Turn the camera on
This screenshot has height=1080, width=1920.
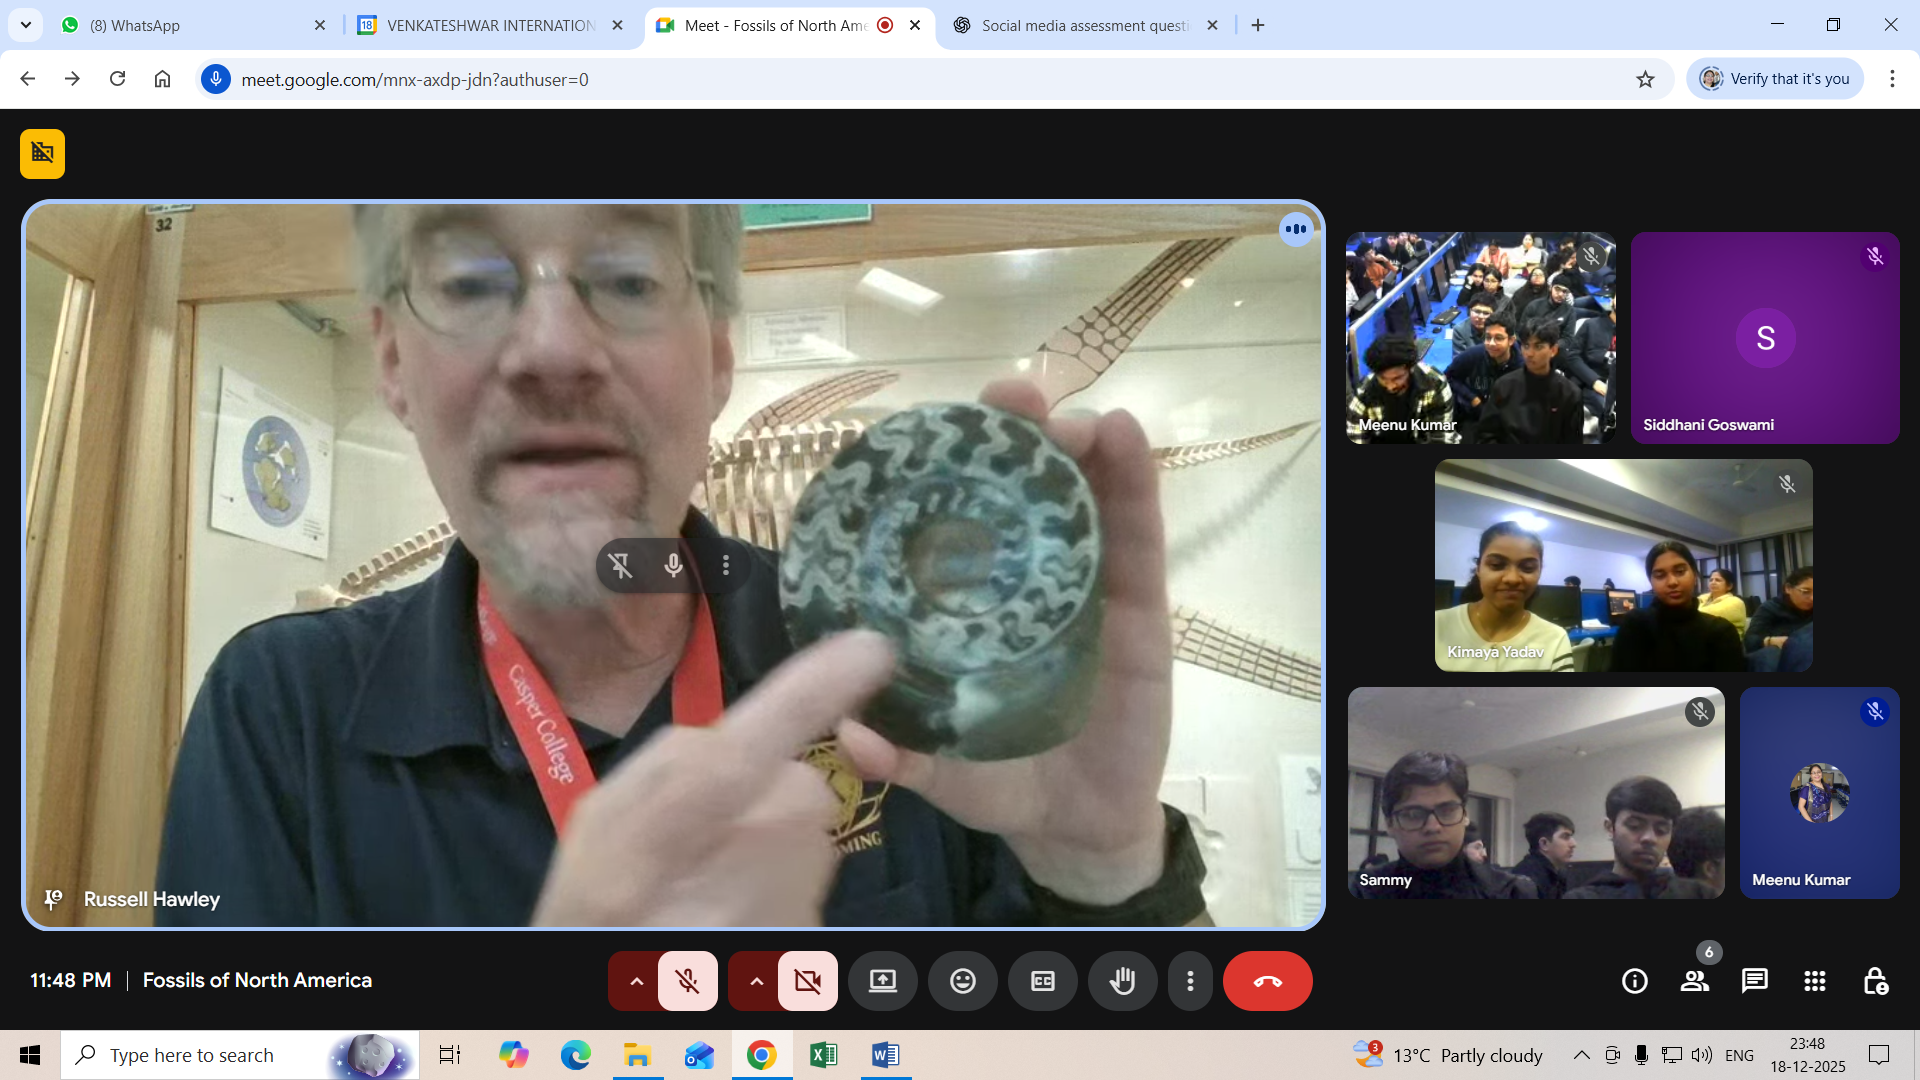pyautogui.click(x=807, y=981)
